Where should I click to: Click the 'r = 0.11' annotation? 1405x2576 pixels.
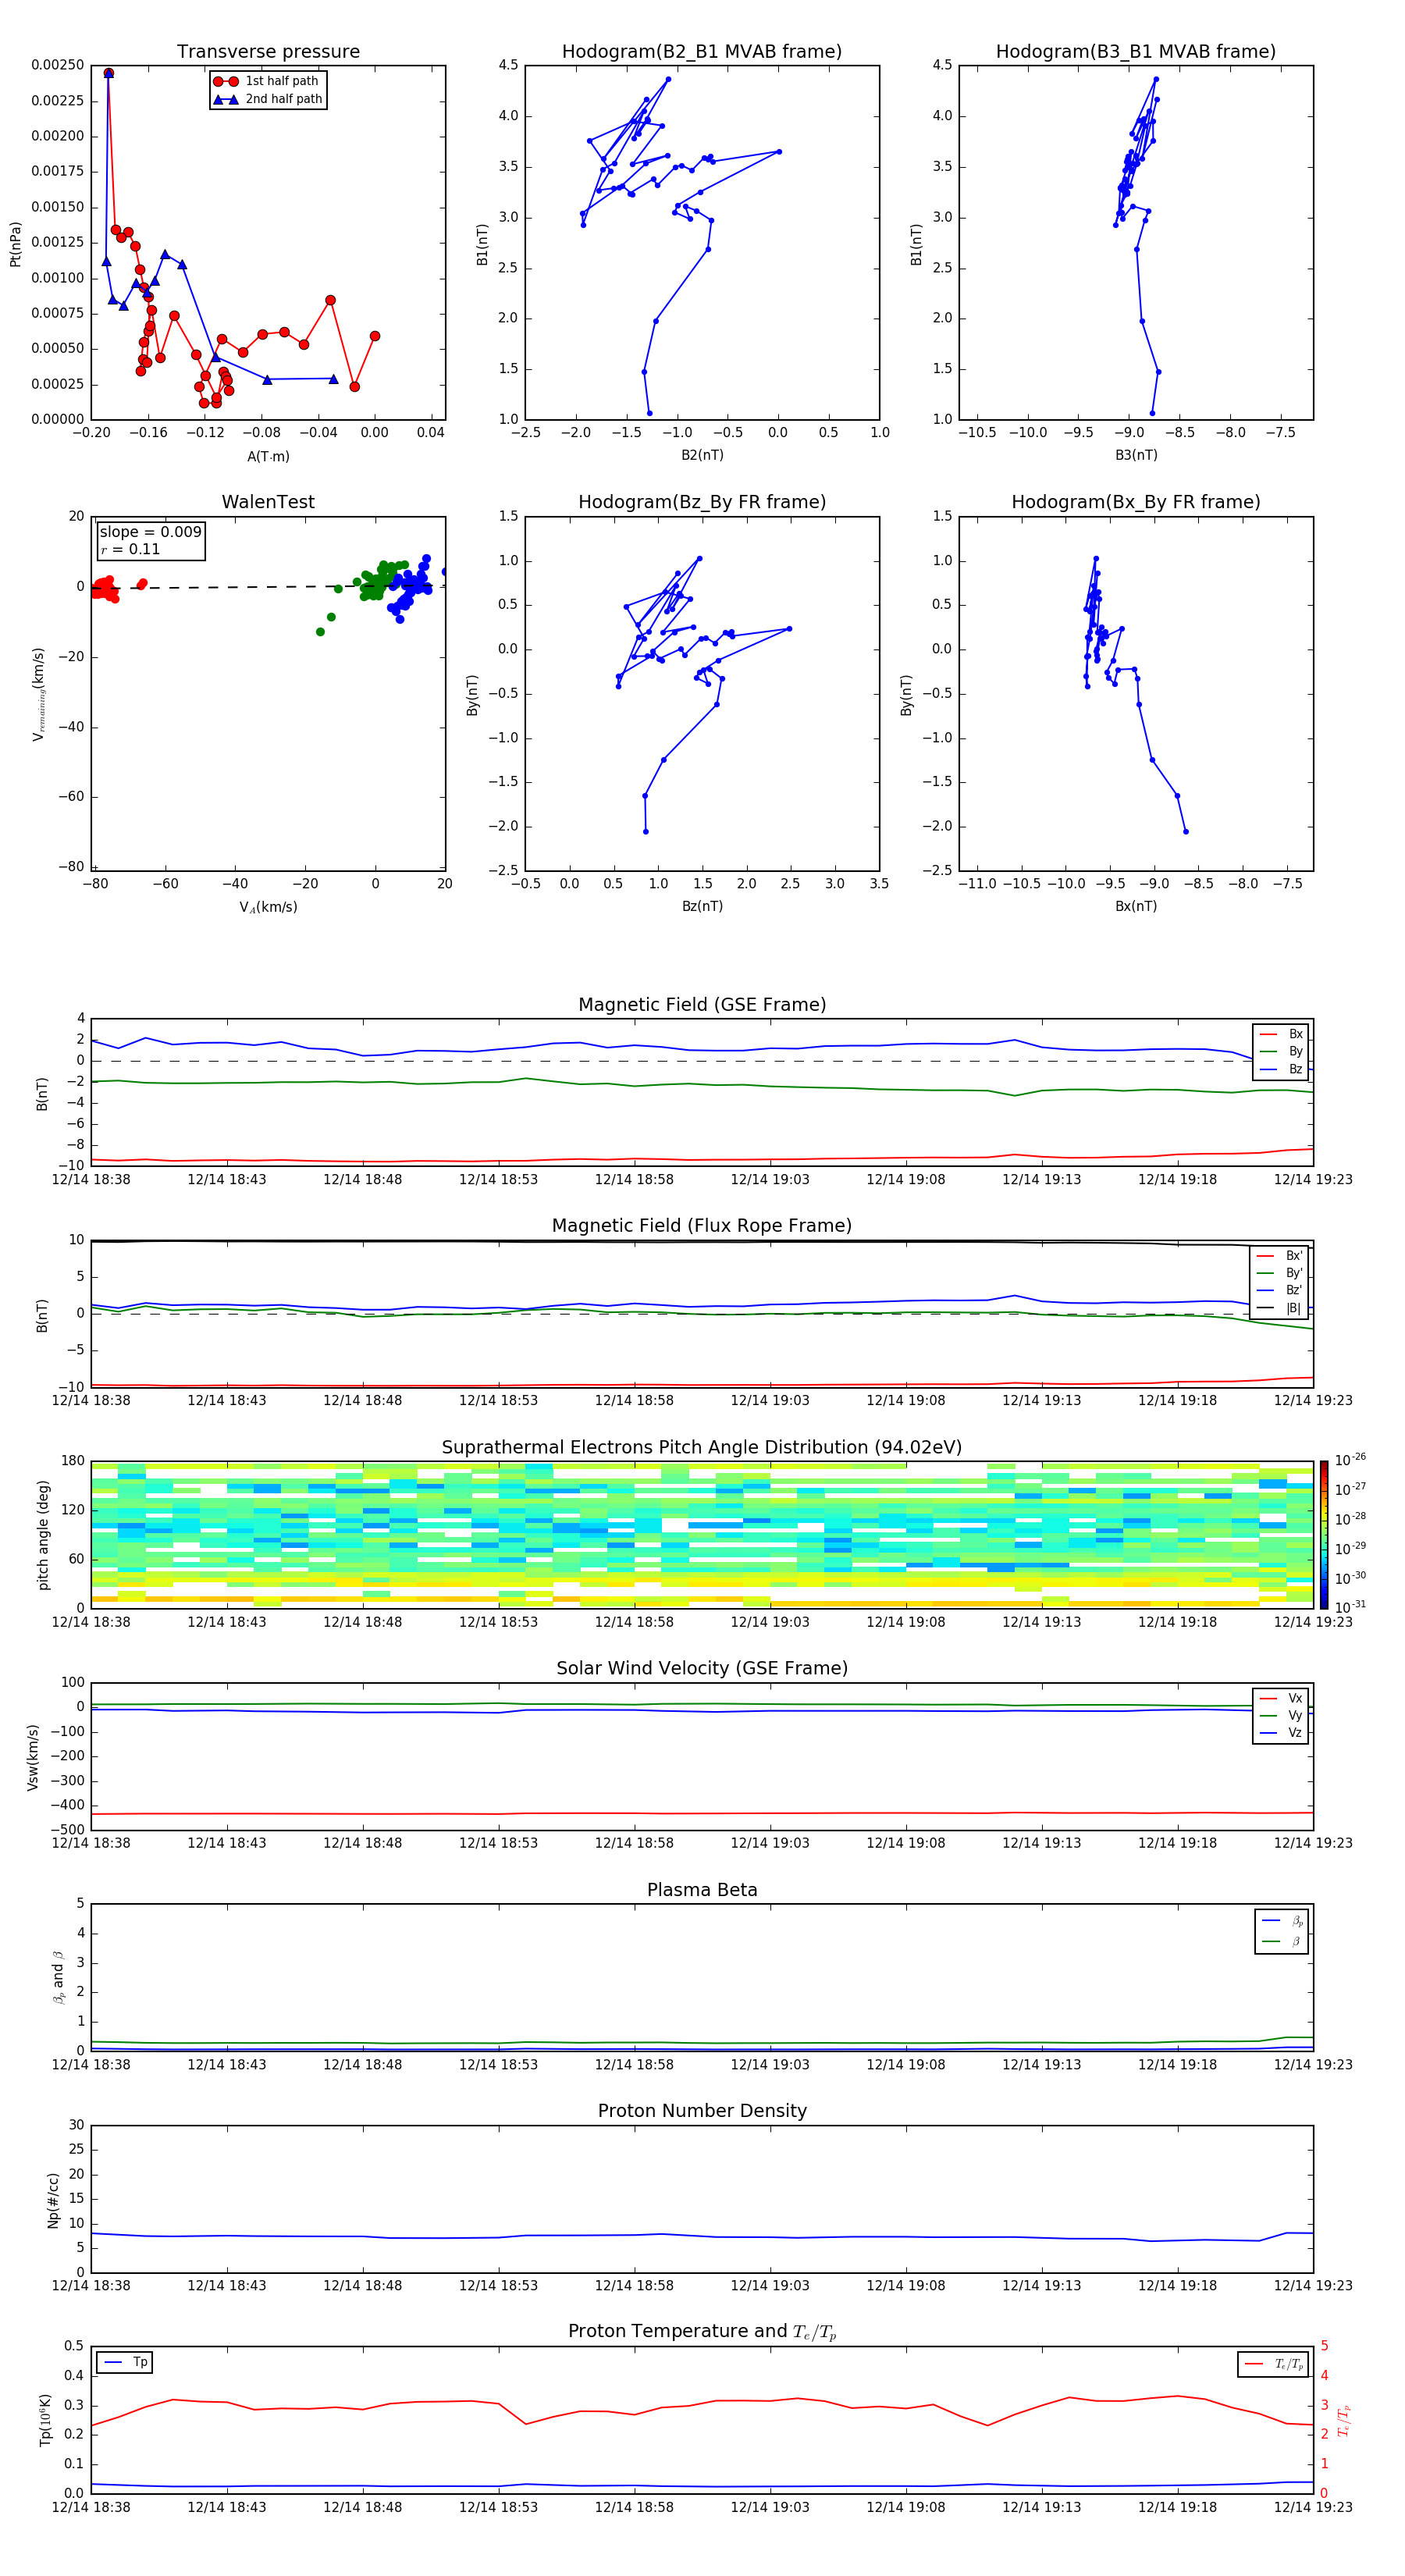coord(130,549)
